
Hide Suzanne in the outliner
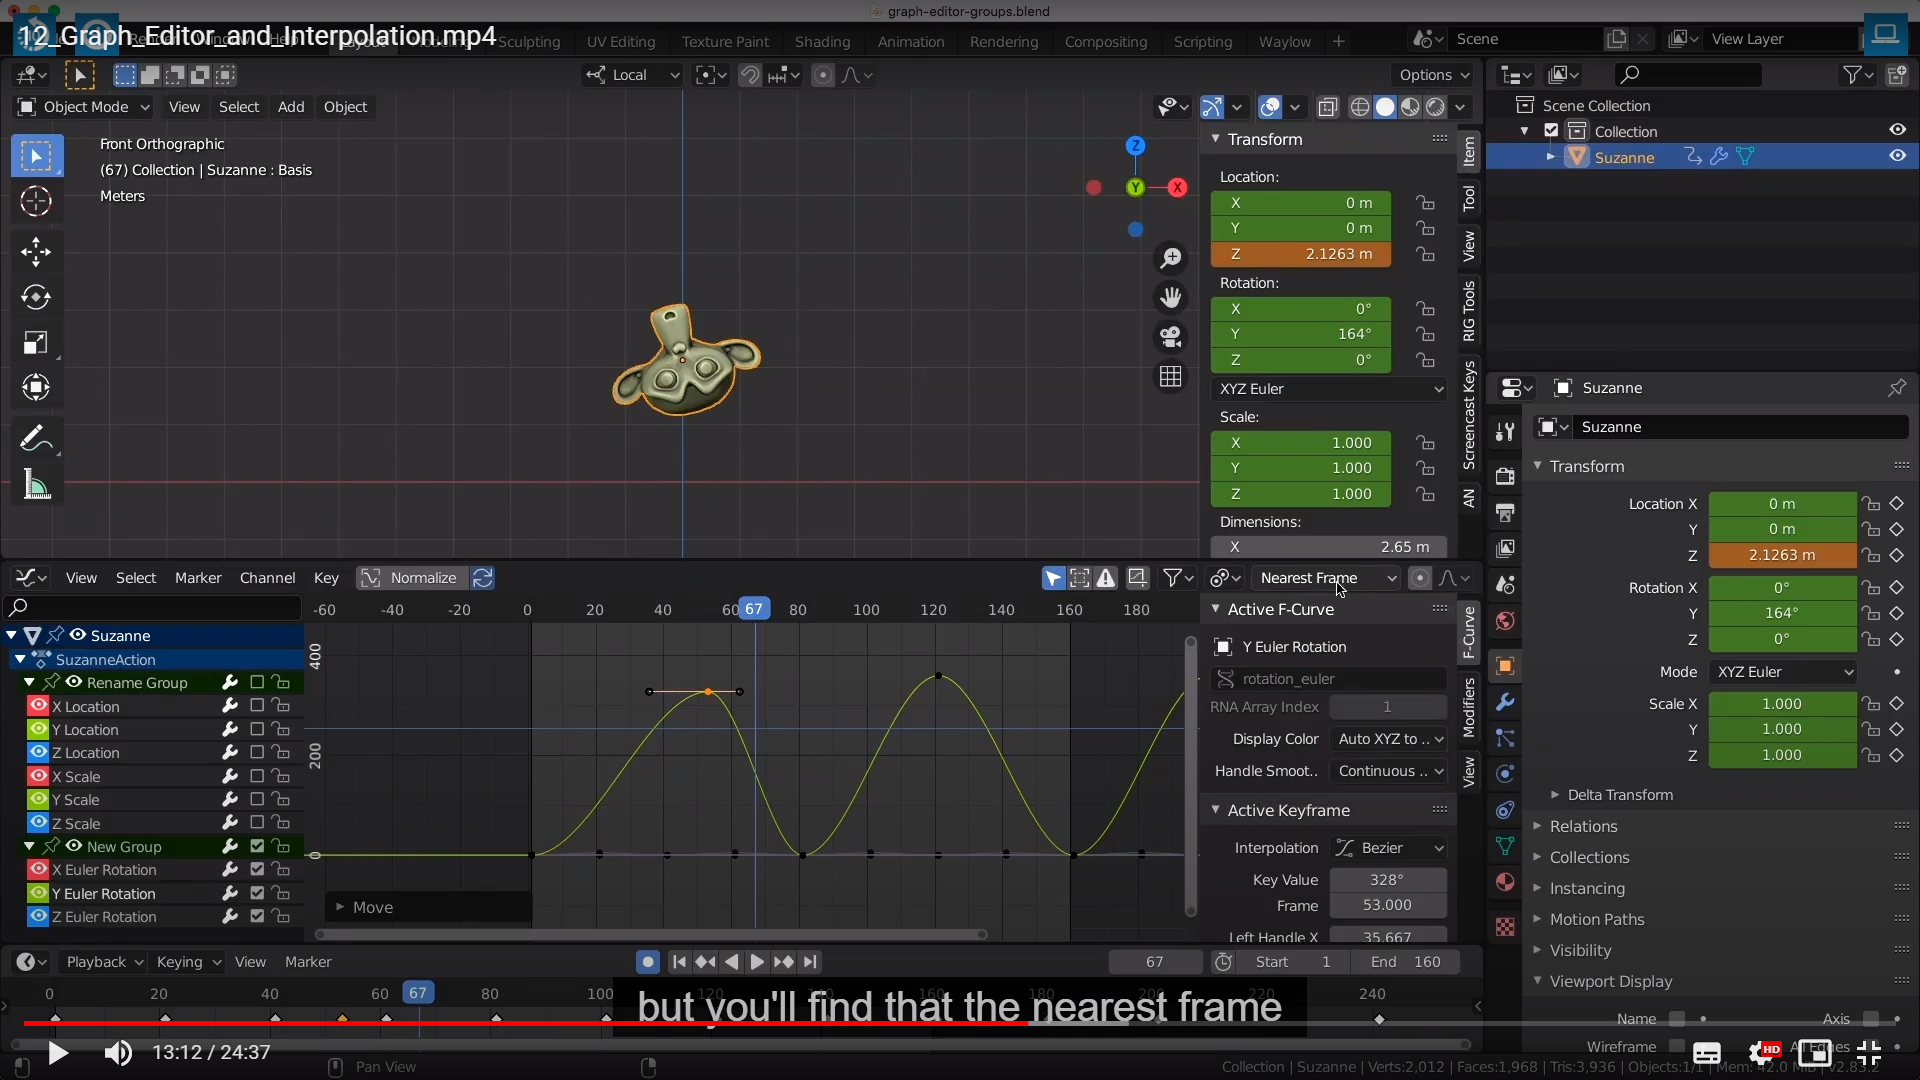(1897, 156)
